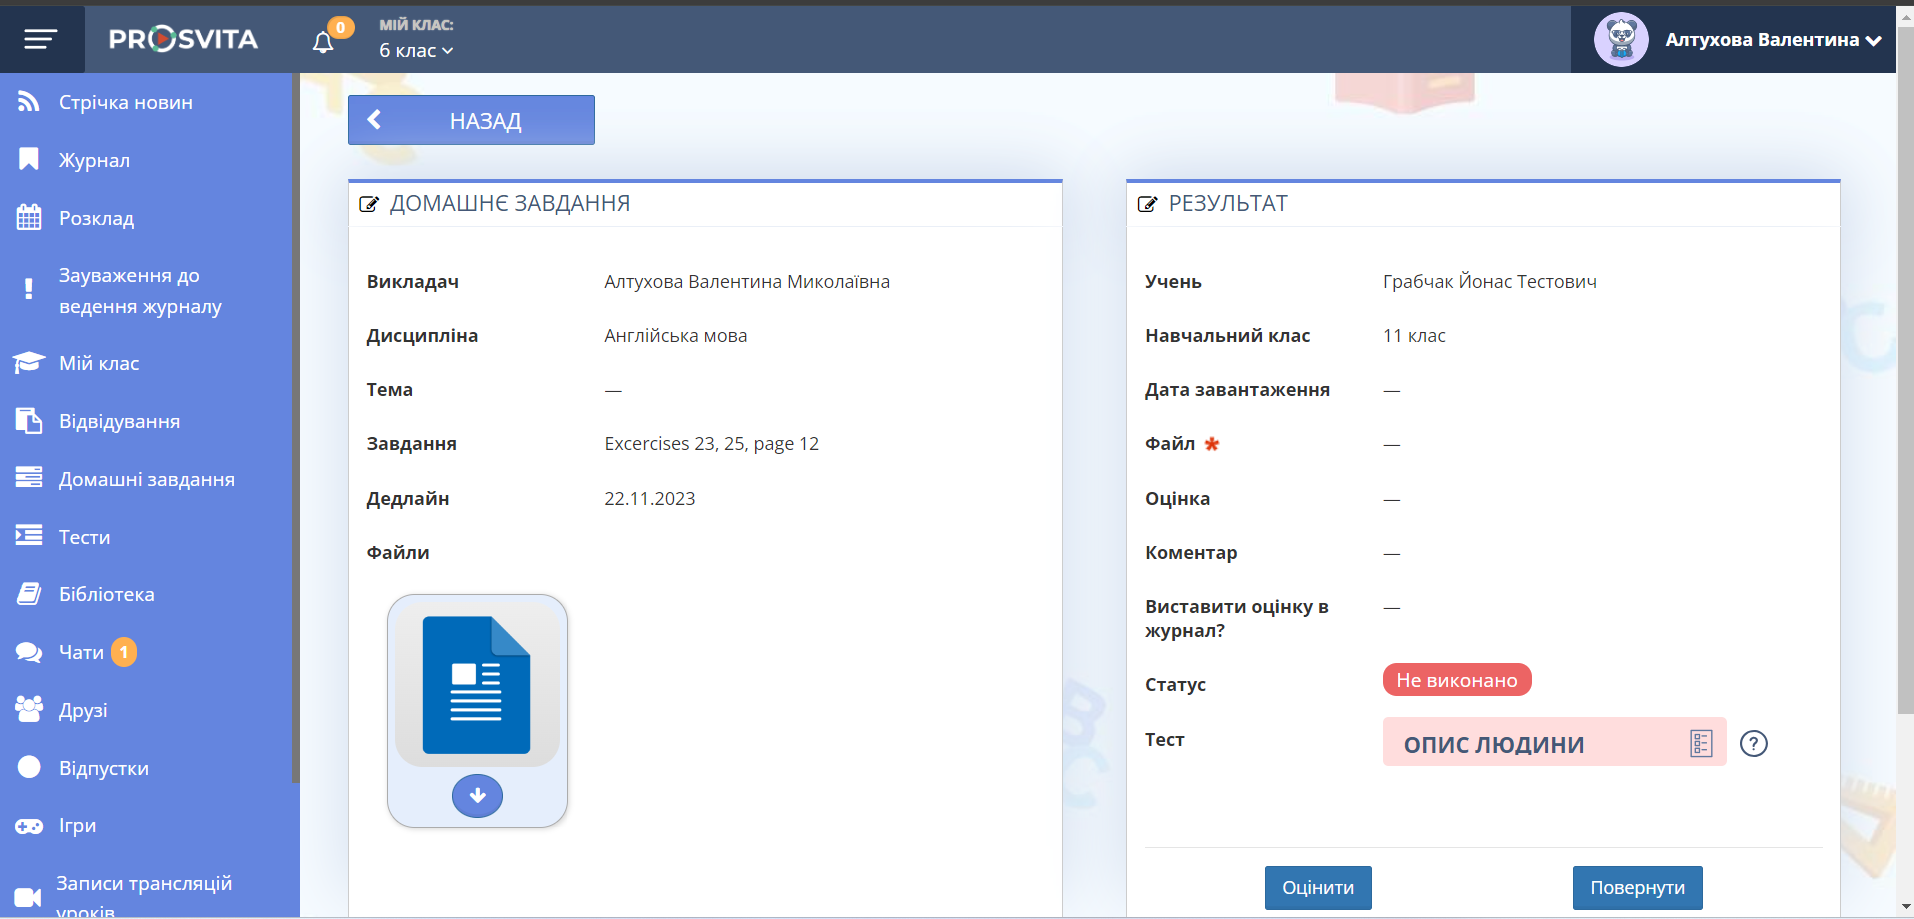Open Чати from the sidebar
The image size is (1914, 919).
tap(81, 652)
